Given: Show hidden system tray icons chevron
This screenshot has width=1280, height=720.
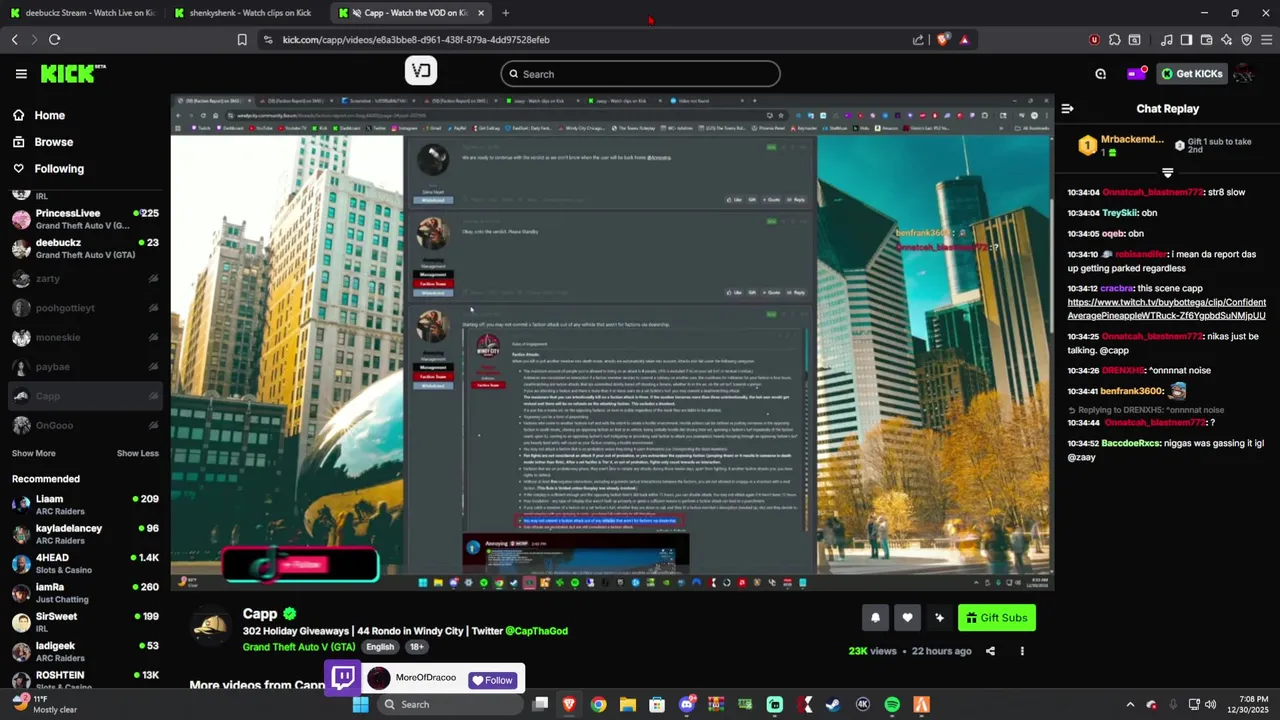Looking at the screenshot, I should click(x=1130, y=704).
